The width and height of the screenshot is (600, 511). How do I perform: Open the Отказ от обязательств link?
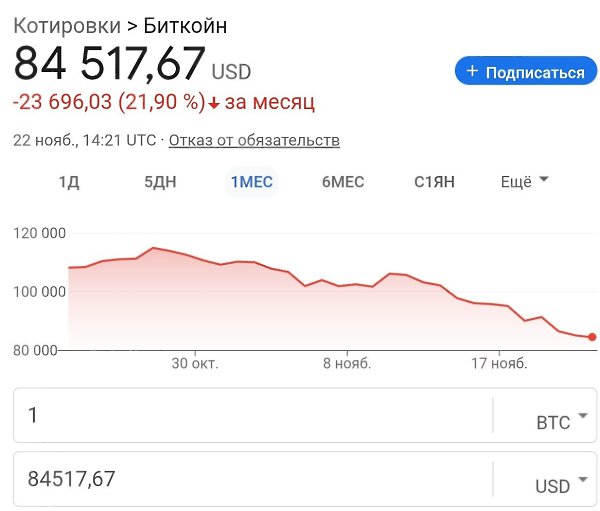pos(254,140)
